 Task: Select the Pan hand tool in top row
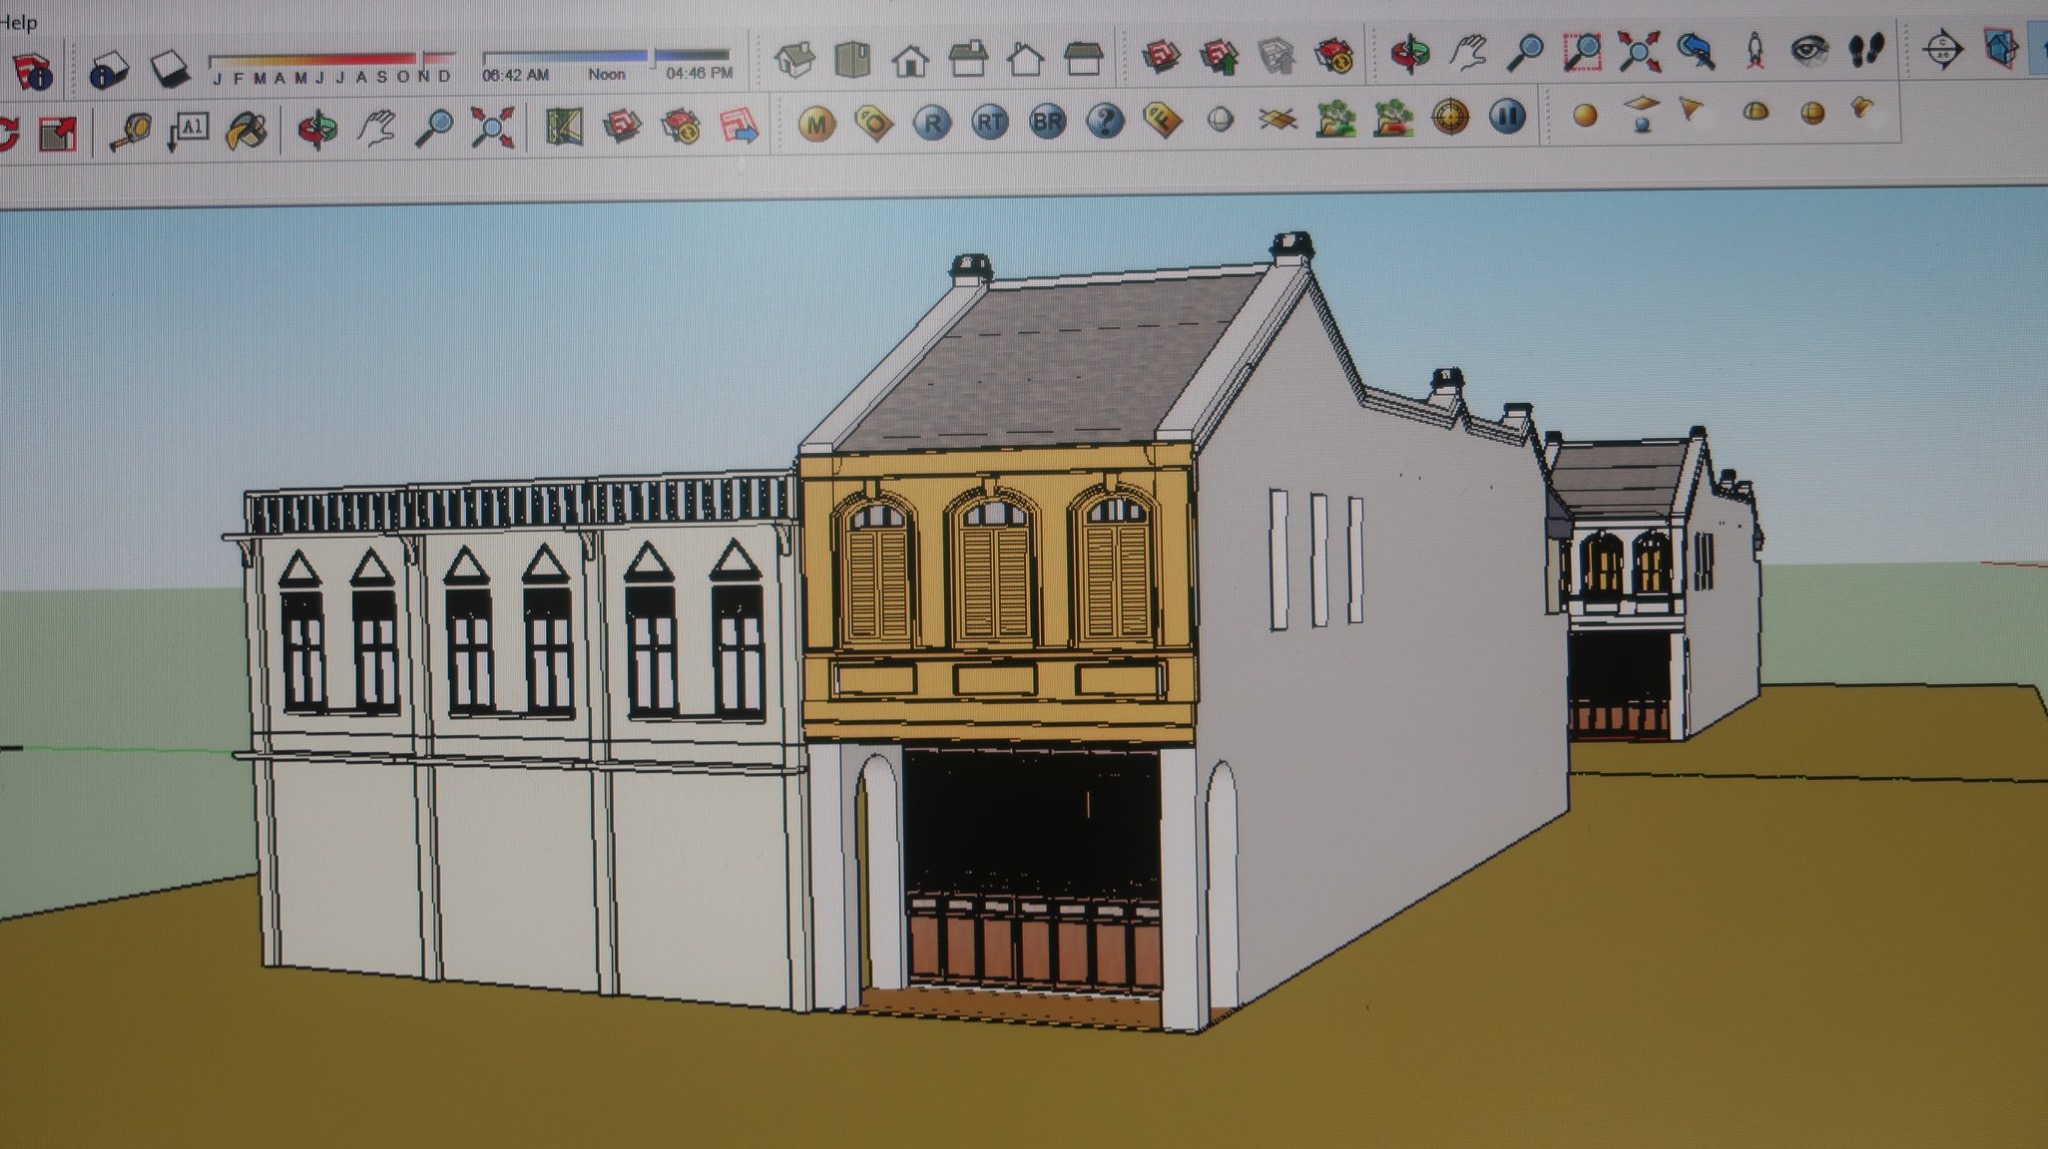pyautogui.click(x=1467, y=51)
